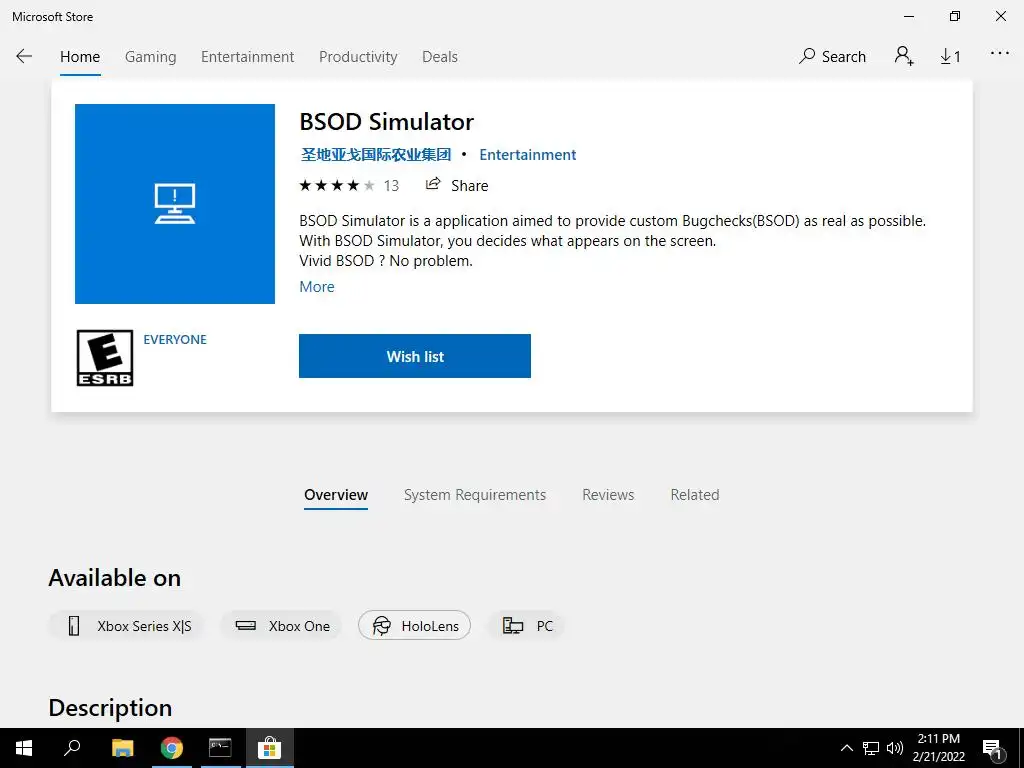Show hidden system tray icons
1024x768 pixels.
coord(846,748)
